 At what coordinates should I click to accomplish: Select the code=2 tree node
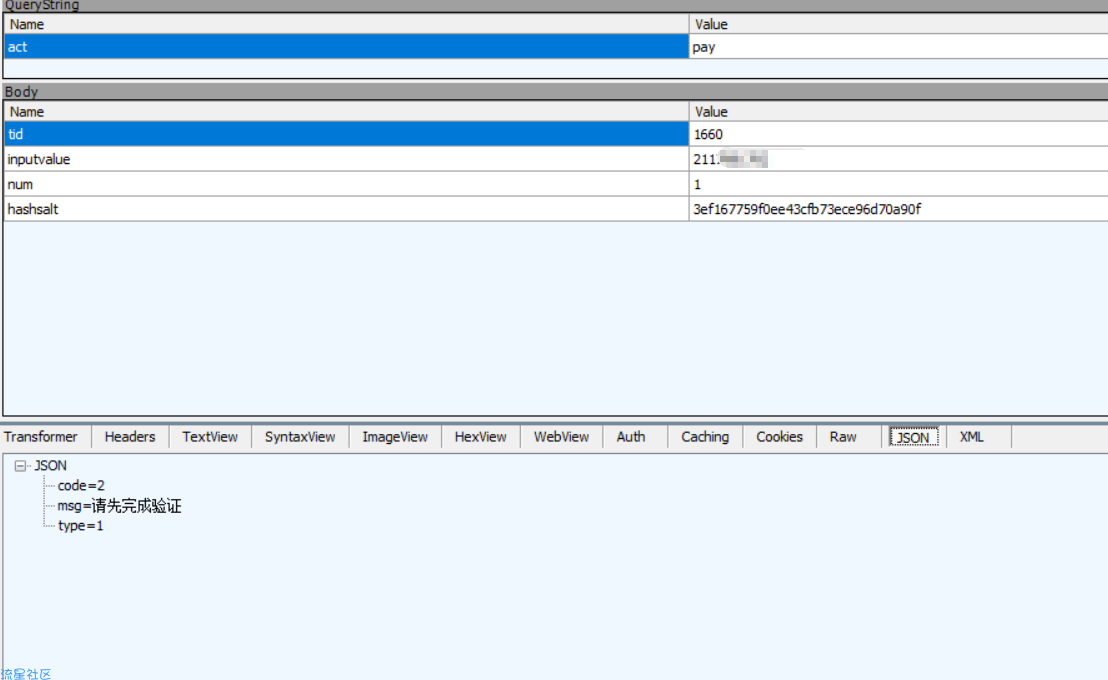[81, 486]
